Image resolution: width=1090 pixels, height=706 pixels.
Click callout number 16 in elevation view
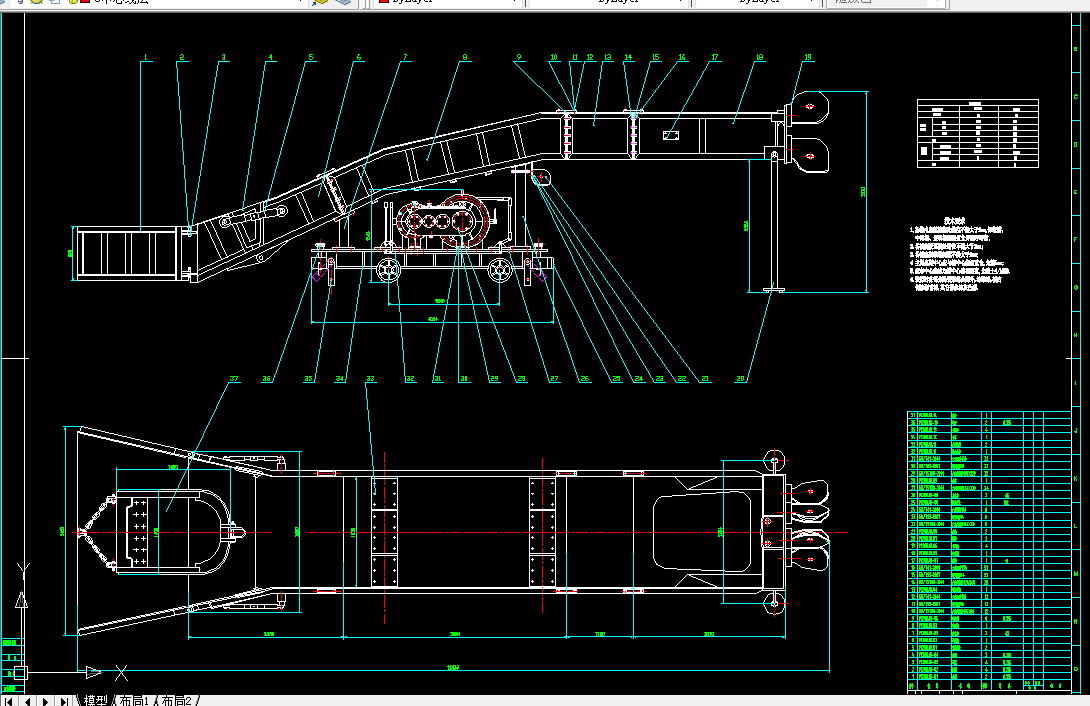682,58
